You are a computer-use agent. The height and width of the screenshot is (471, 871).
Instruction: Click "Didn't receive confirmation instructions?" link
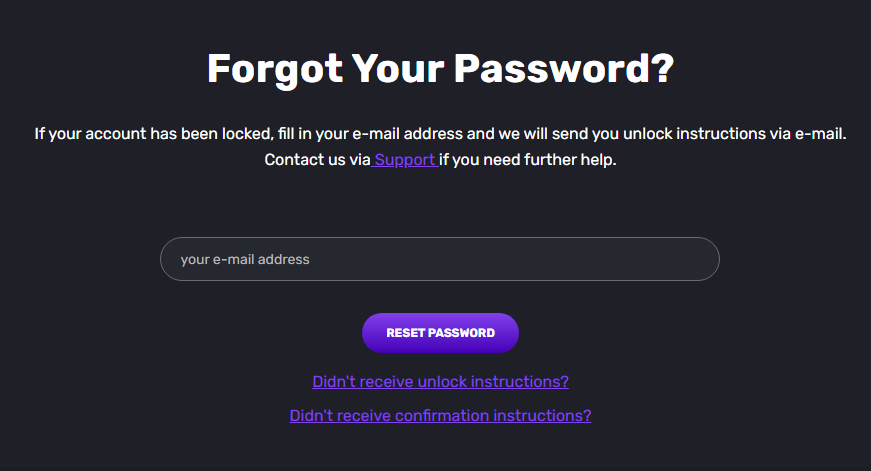click(440, 415)
